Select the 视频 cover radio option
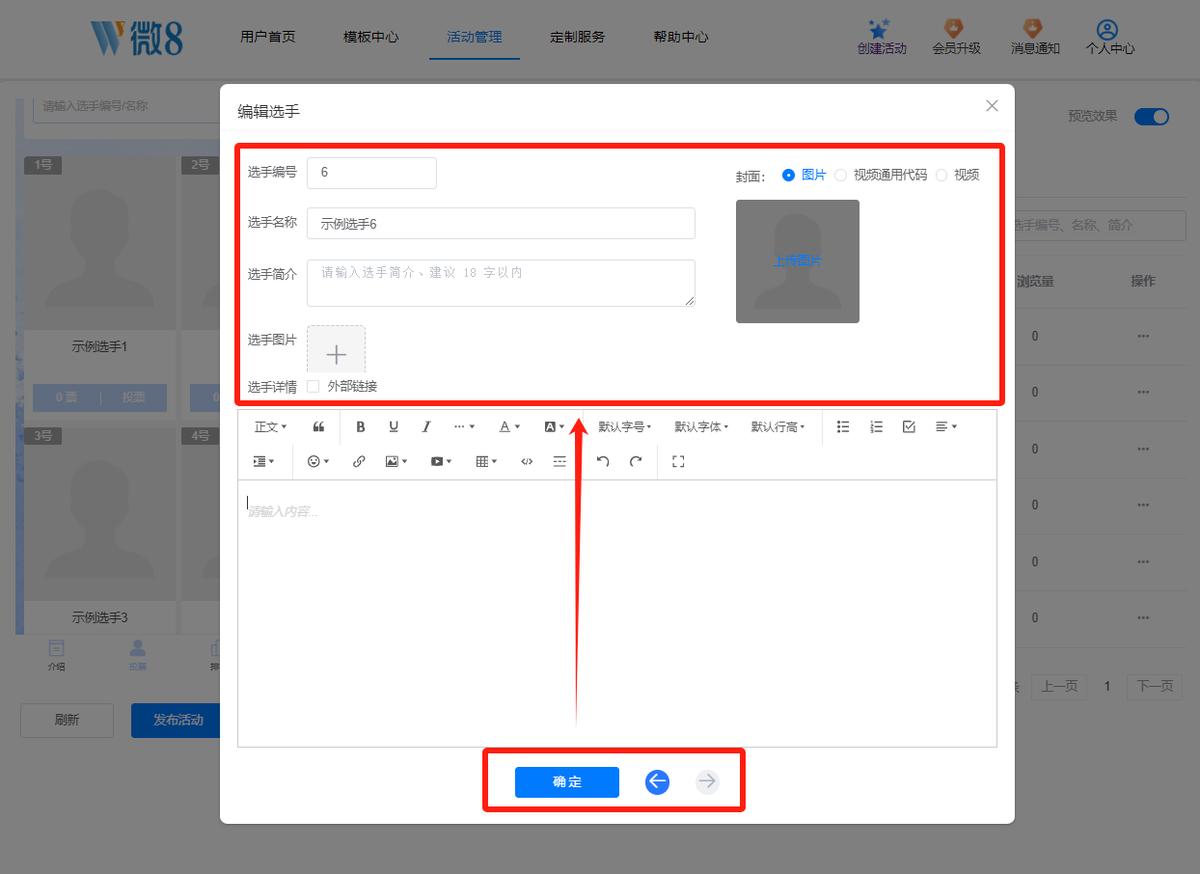This screenshot has width=1200, height=874. pyautogui.click(x=941, y=175)
